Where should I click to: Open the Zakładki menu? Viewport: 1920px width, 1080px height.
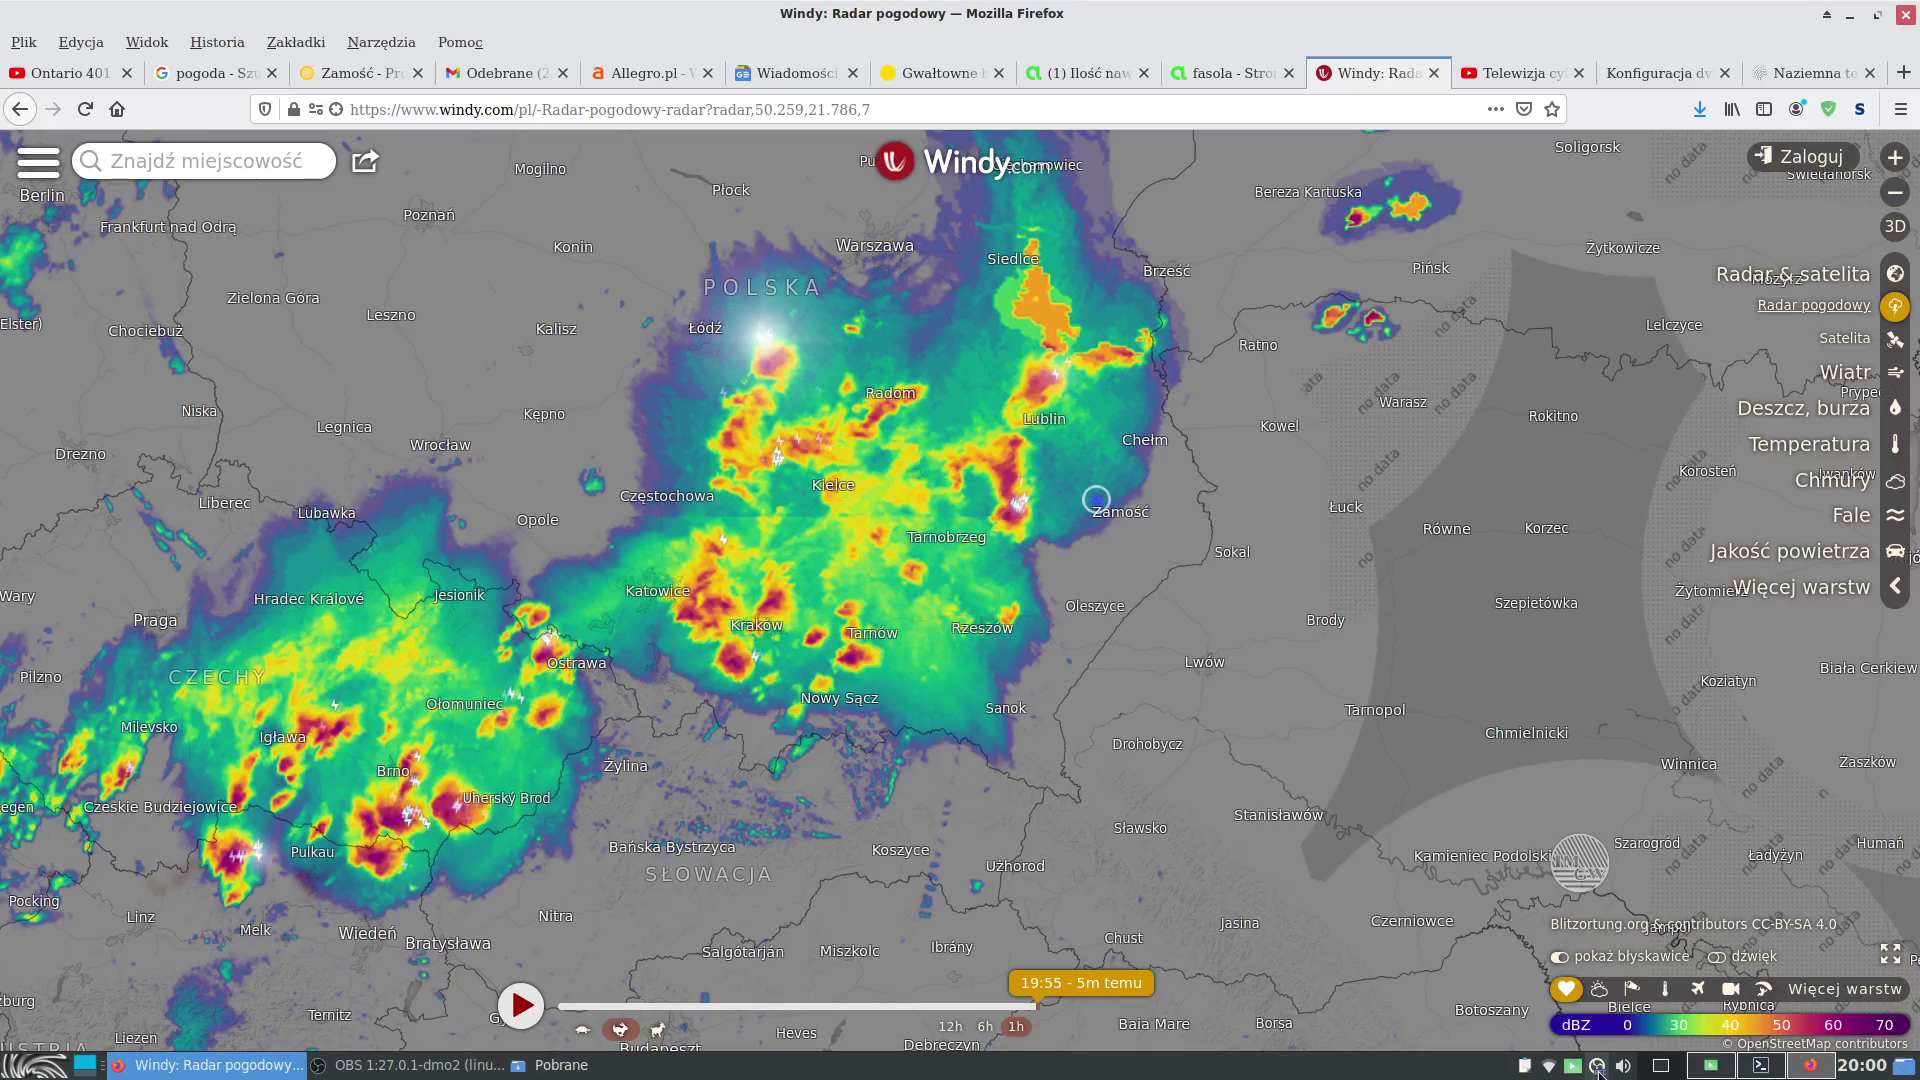click(295, 42)
